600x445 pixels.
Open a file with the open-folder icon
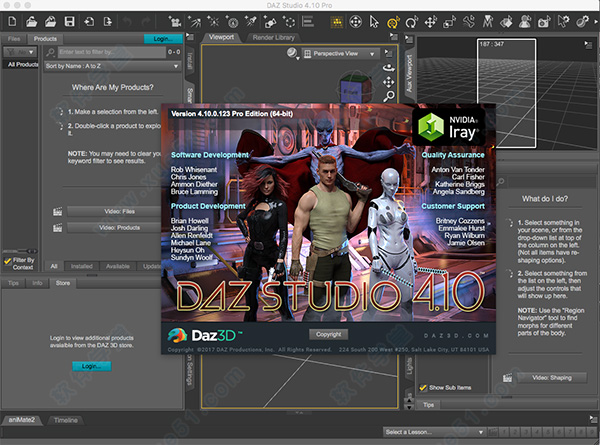[31, 21]
